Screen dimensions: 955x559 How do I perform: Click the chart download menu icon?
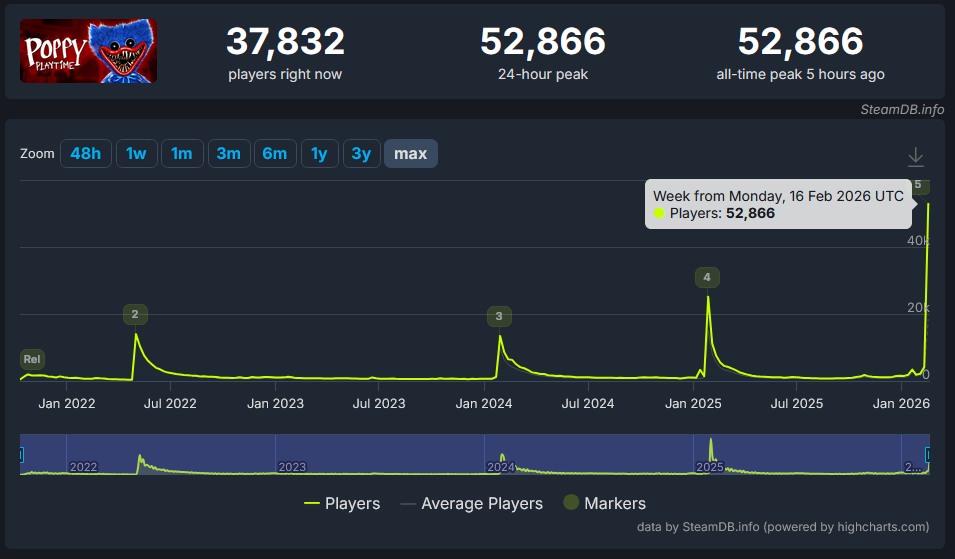coord(915,157)
